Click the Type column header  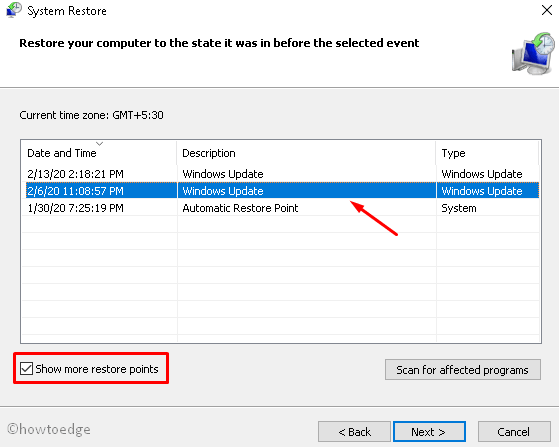487,153
